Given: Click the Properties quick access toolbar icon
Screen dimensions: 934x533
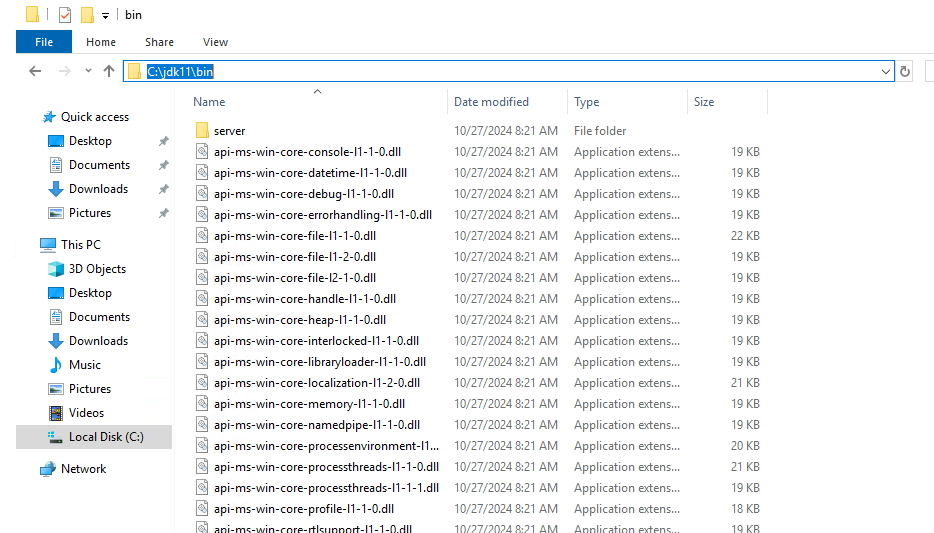Looking at the screenshot, I should [x=65, y=15].
